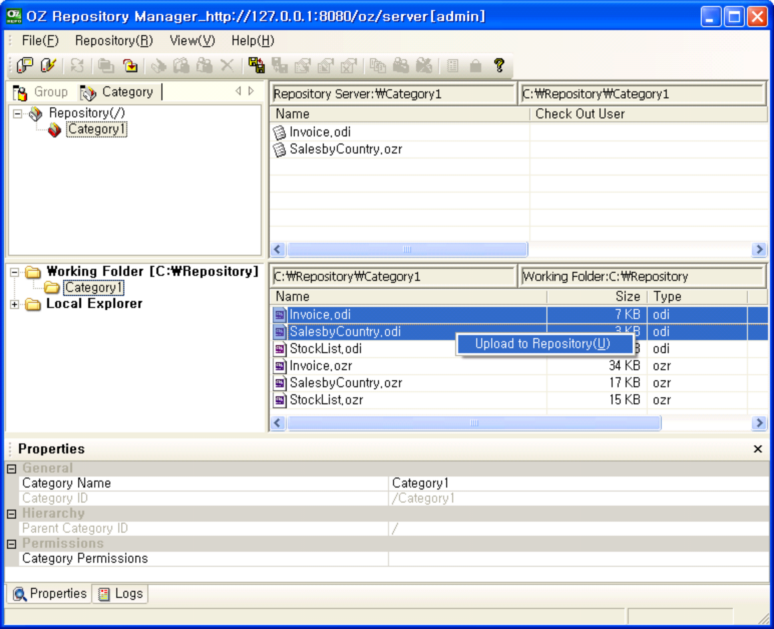Collapse the Repository(/) tree node
This screenshot has height=629, width=774.
(18, 114)
